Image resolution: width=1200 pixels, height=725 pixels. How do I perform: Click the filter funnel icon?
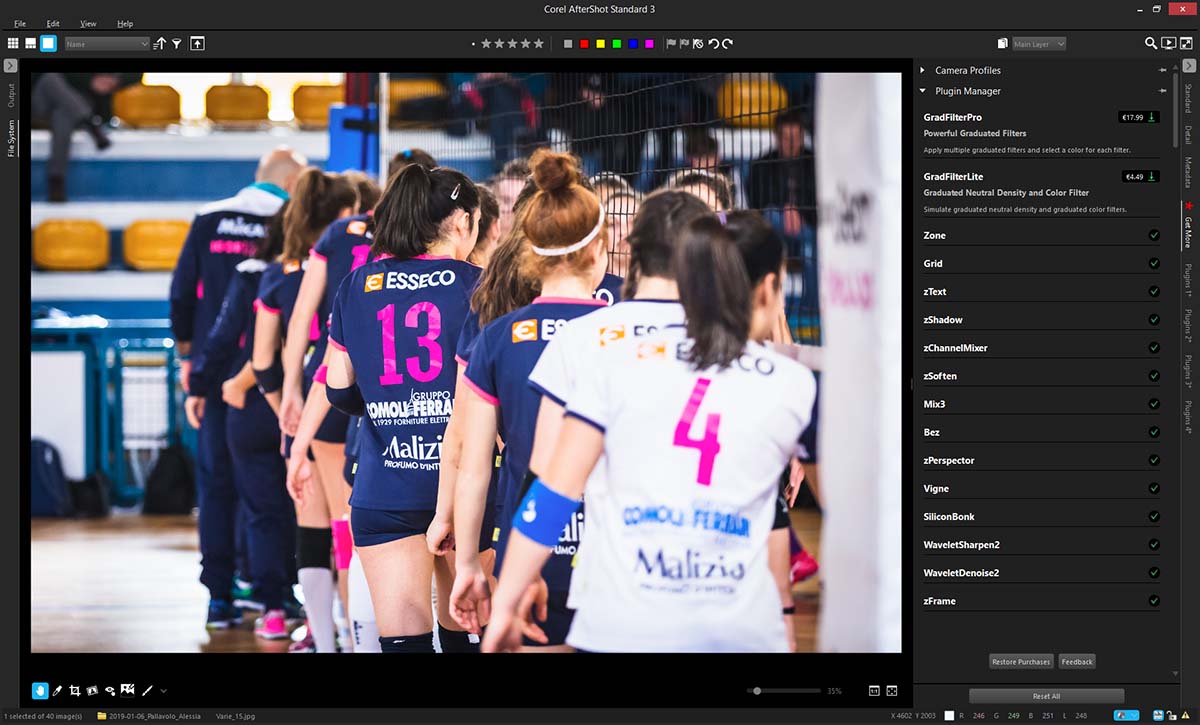[x=176, y=44]
